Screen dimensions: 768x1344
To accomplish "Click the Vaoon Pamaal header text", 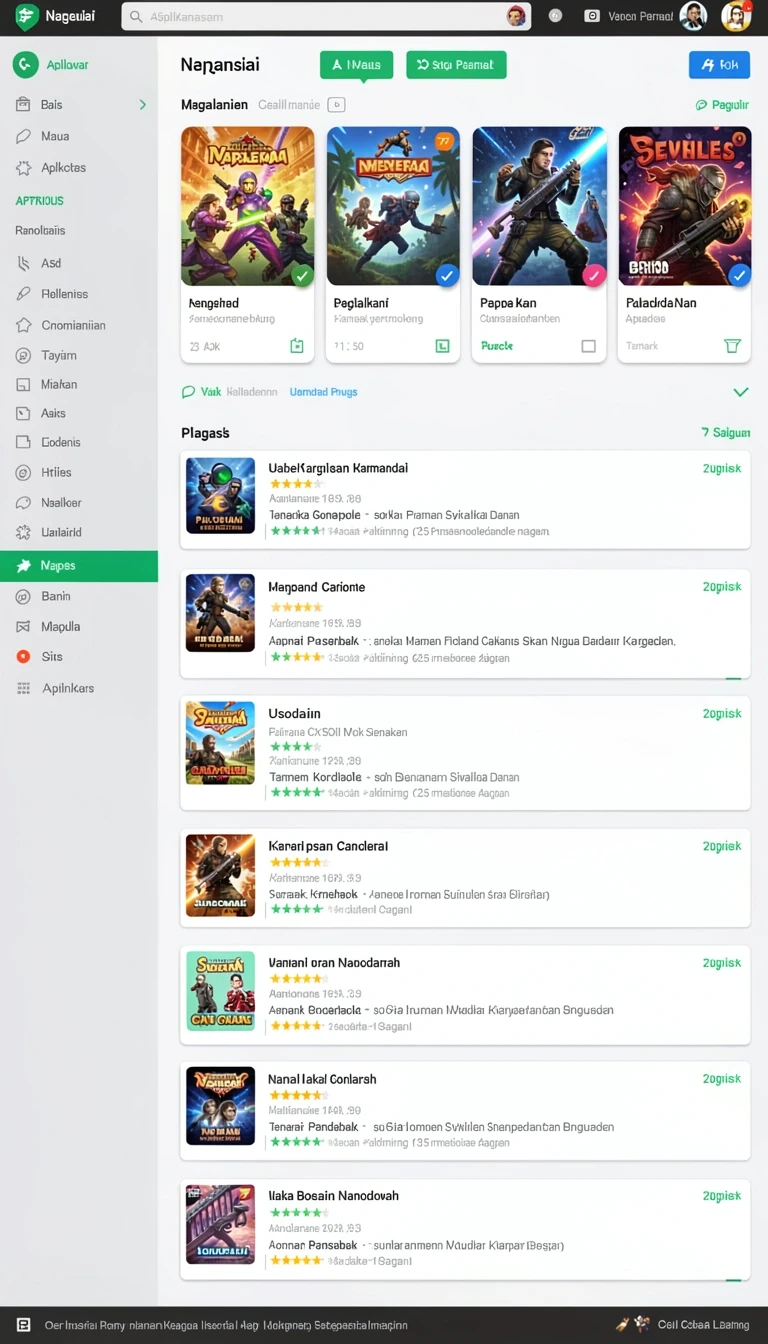I will 641,16.
